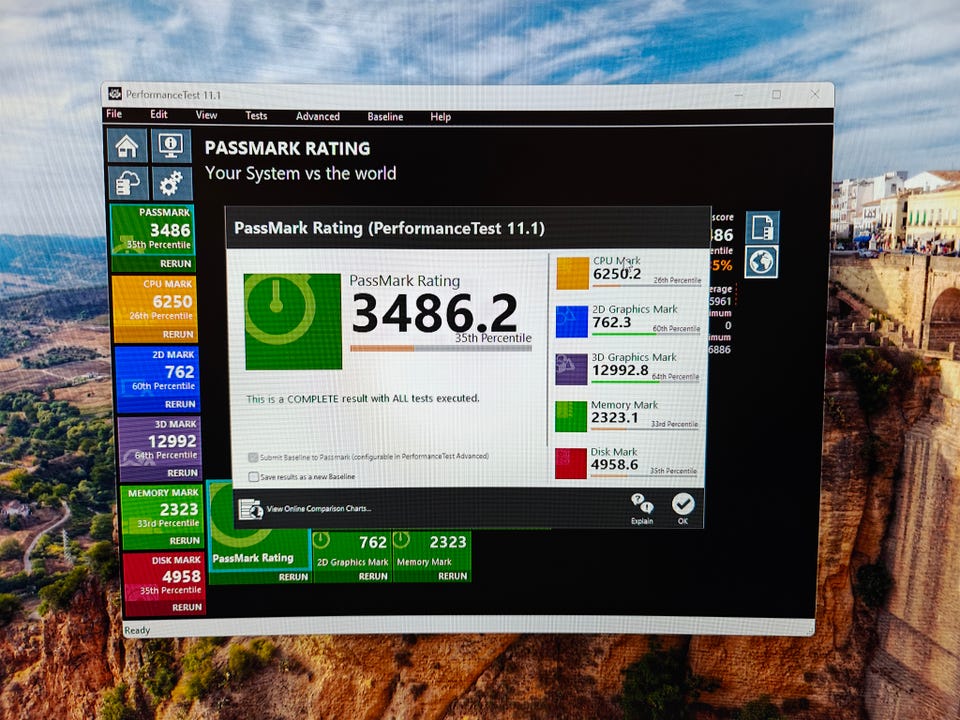Click the Memory Mark 2323.1 value

[x=615, y=418]
